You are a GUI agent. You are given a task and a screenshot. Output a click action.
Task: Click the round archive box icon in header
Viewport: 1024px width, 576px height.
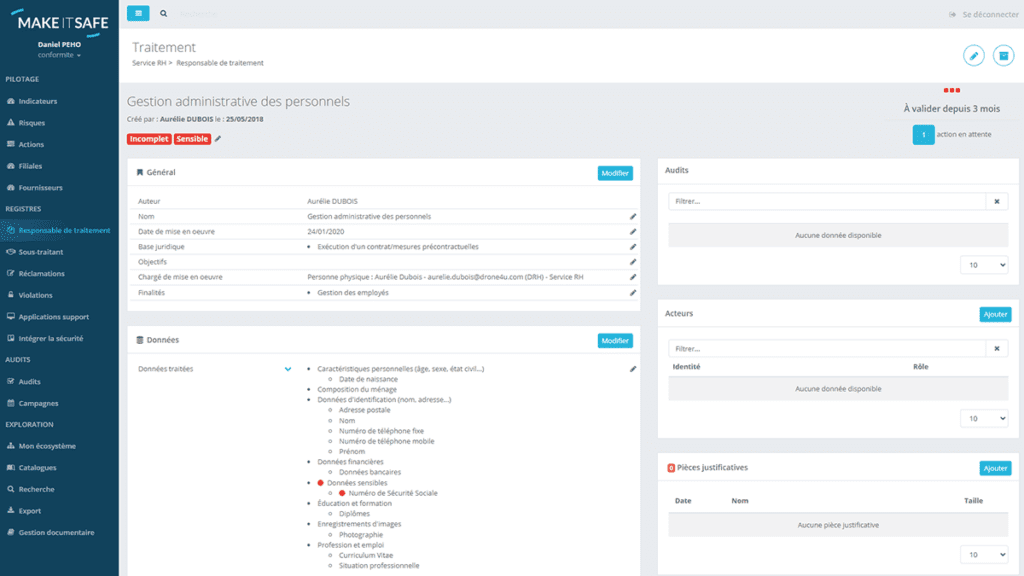tap(1003, 56)
